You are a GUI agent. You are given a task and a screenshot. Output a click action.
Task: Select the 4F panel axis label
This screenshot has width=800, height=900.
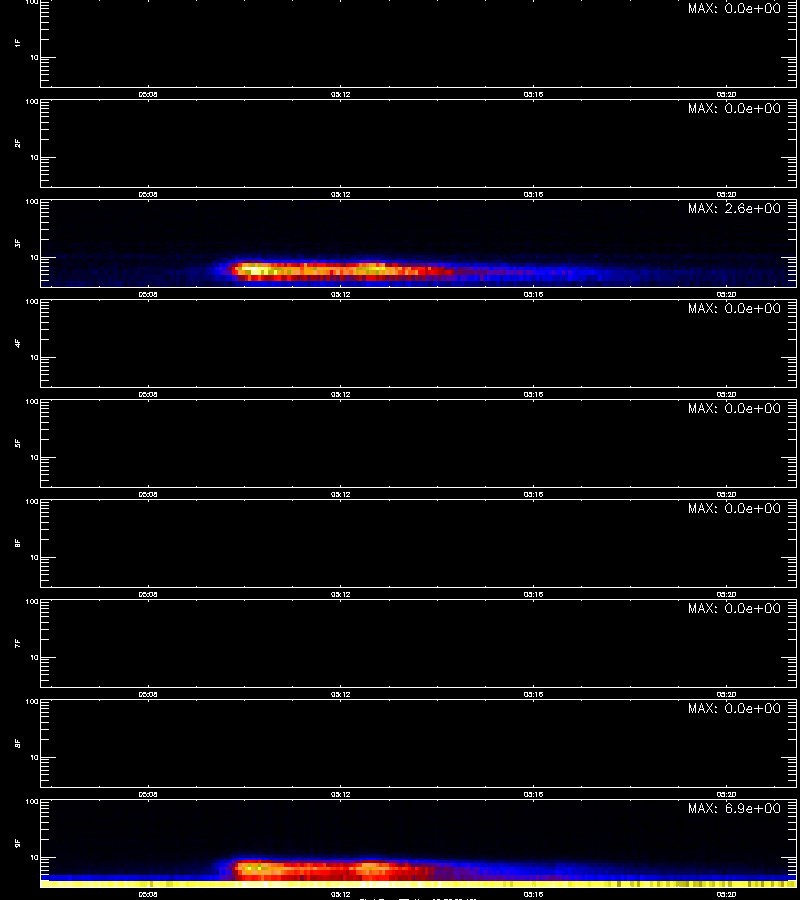pyautogui.click(x=18, y=343)
